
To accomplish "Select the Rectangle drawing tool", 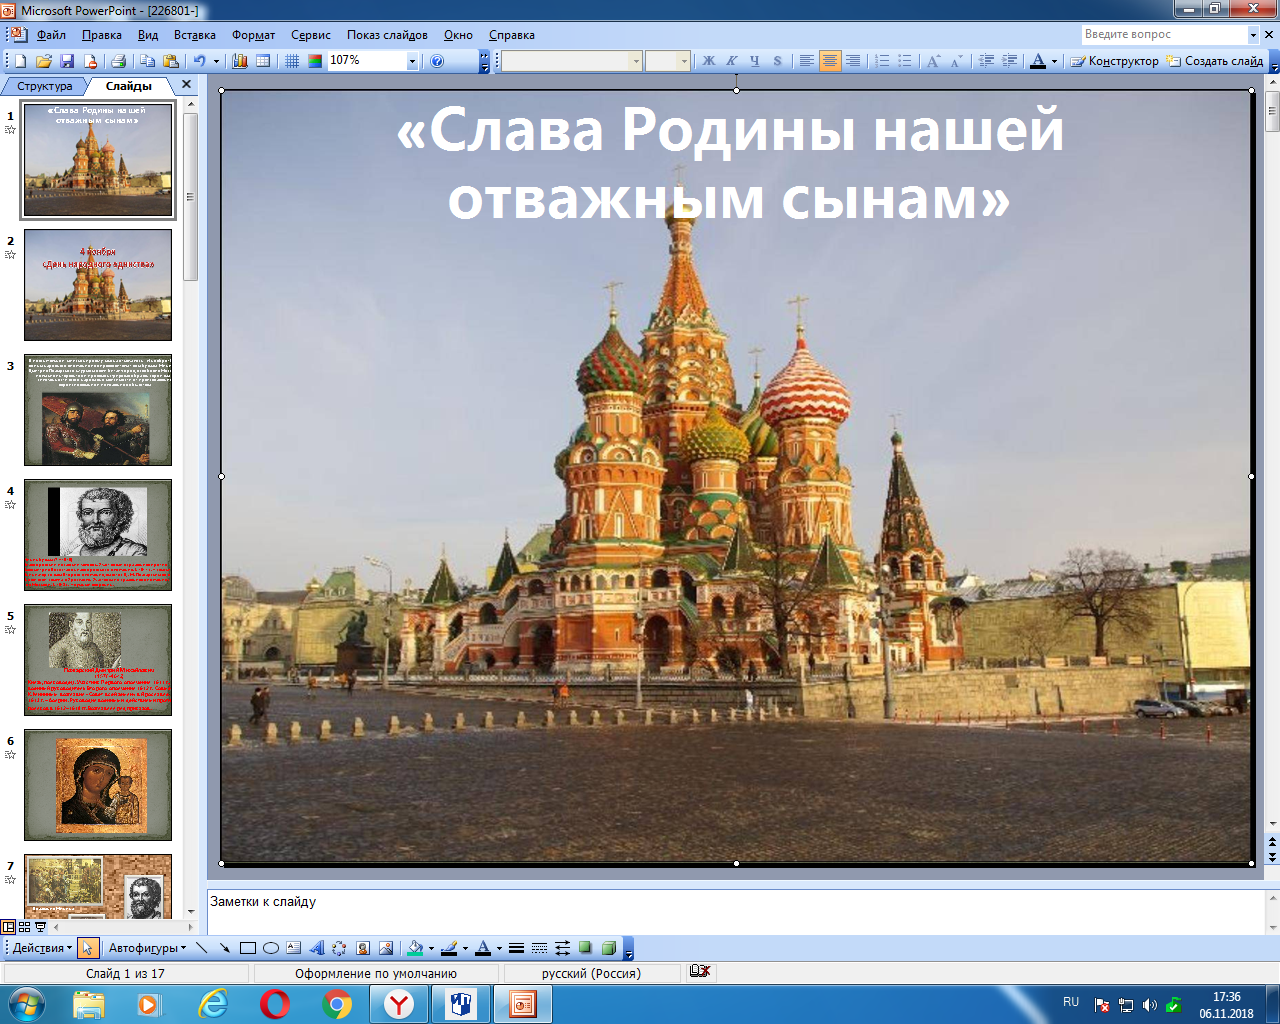I will click(248, 948).
